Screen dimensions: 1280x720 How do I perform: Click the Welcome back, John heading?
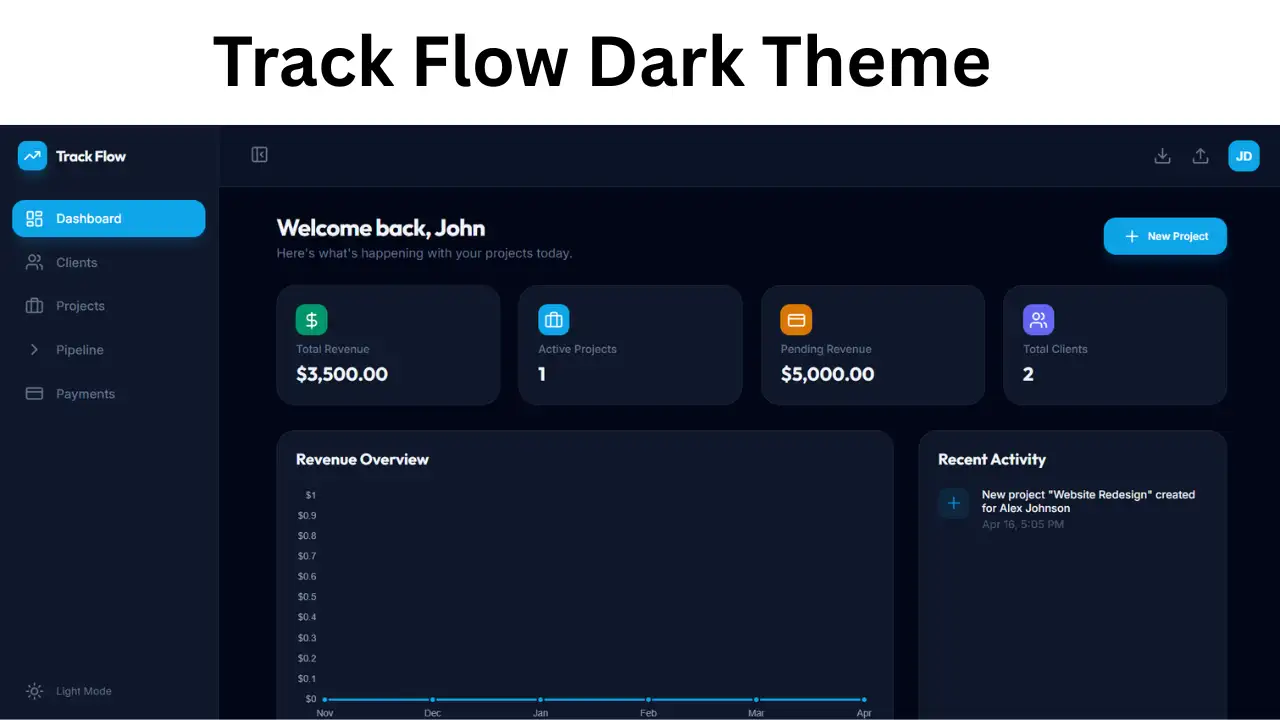(x=381, y=228)
